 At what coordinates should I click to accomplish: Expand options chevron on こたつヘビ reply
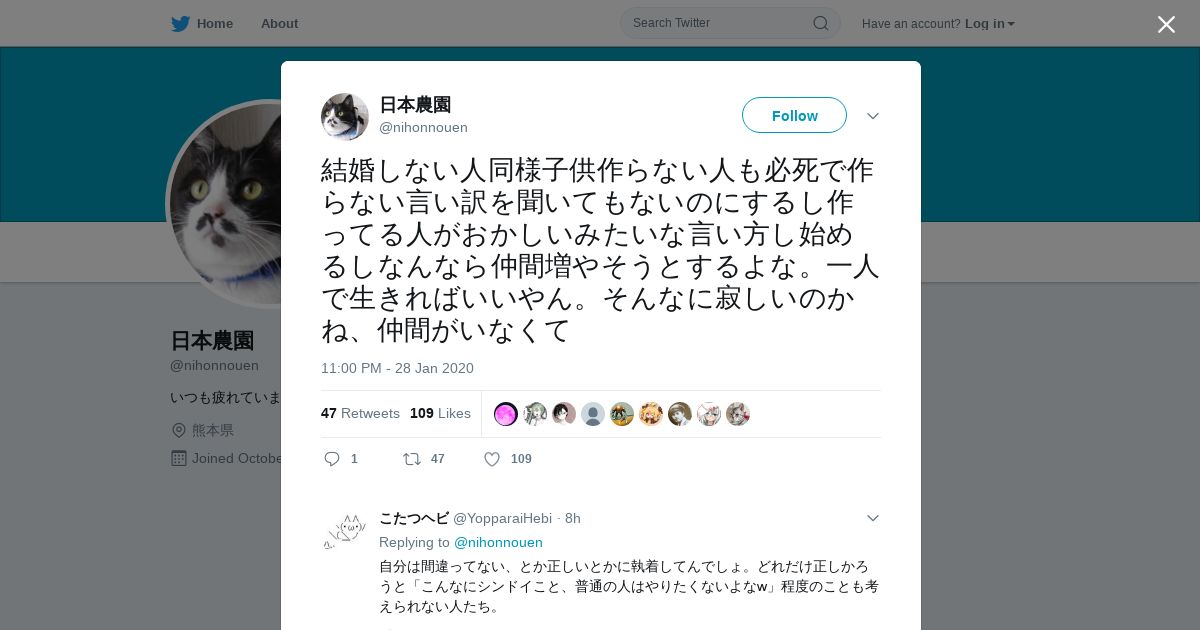click(x=873, y=518)
